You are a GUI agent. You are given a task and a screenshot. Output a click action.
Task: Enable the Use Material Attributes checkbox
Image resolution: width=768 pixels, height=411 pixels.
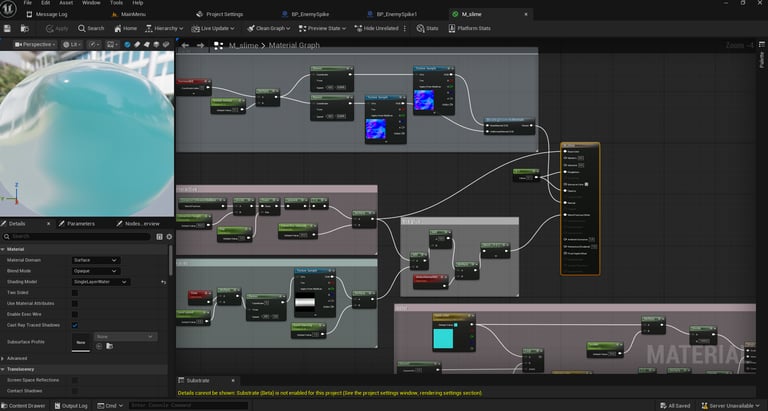[x=75, y=303]
